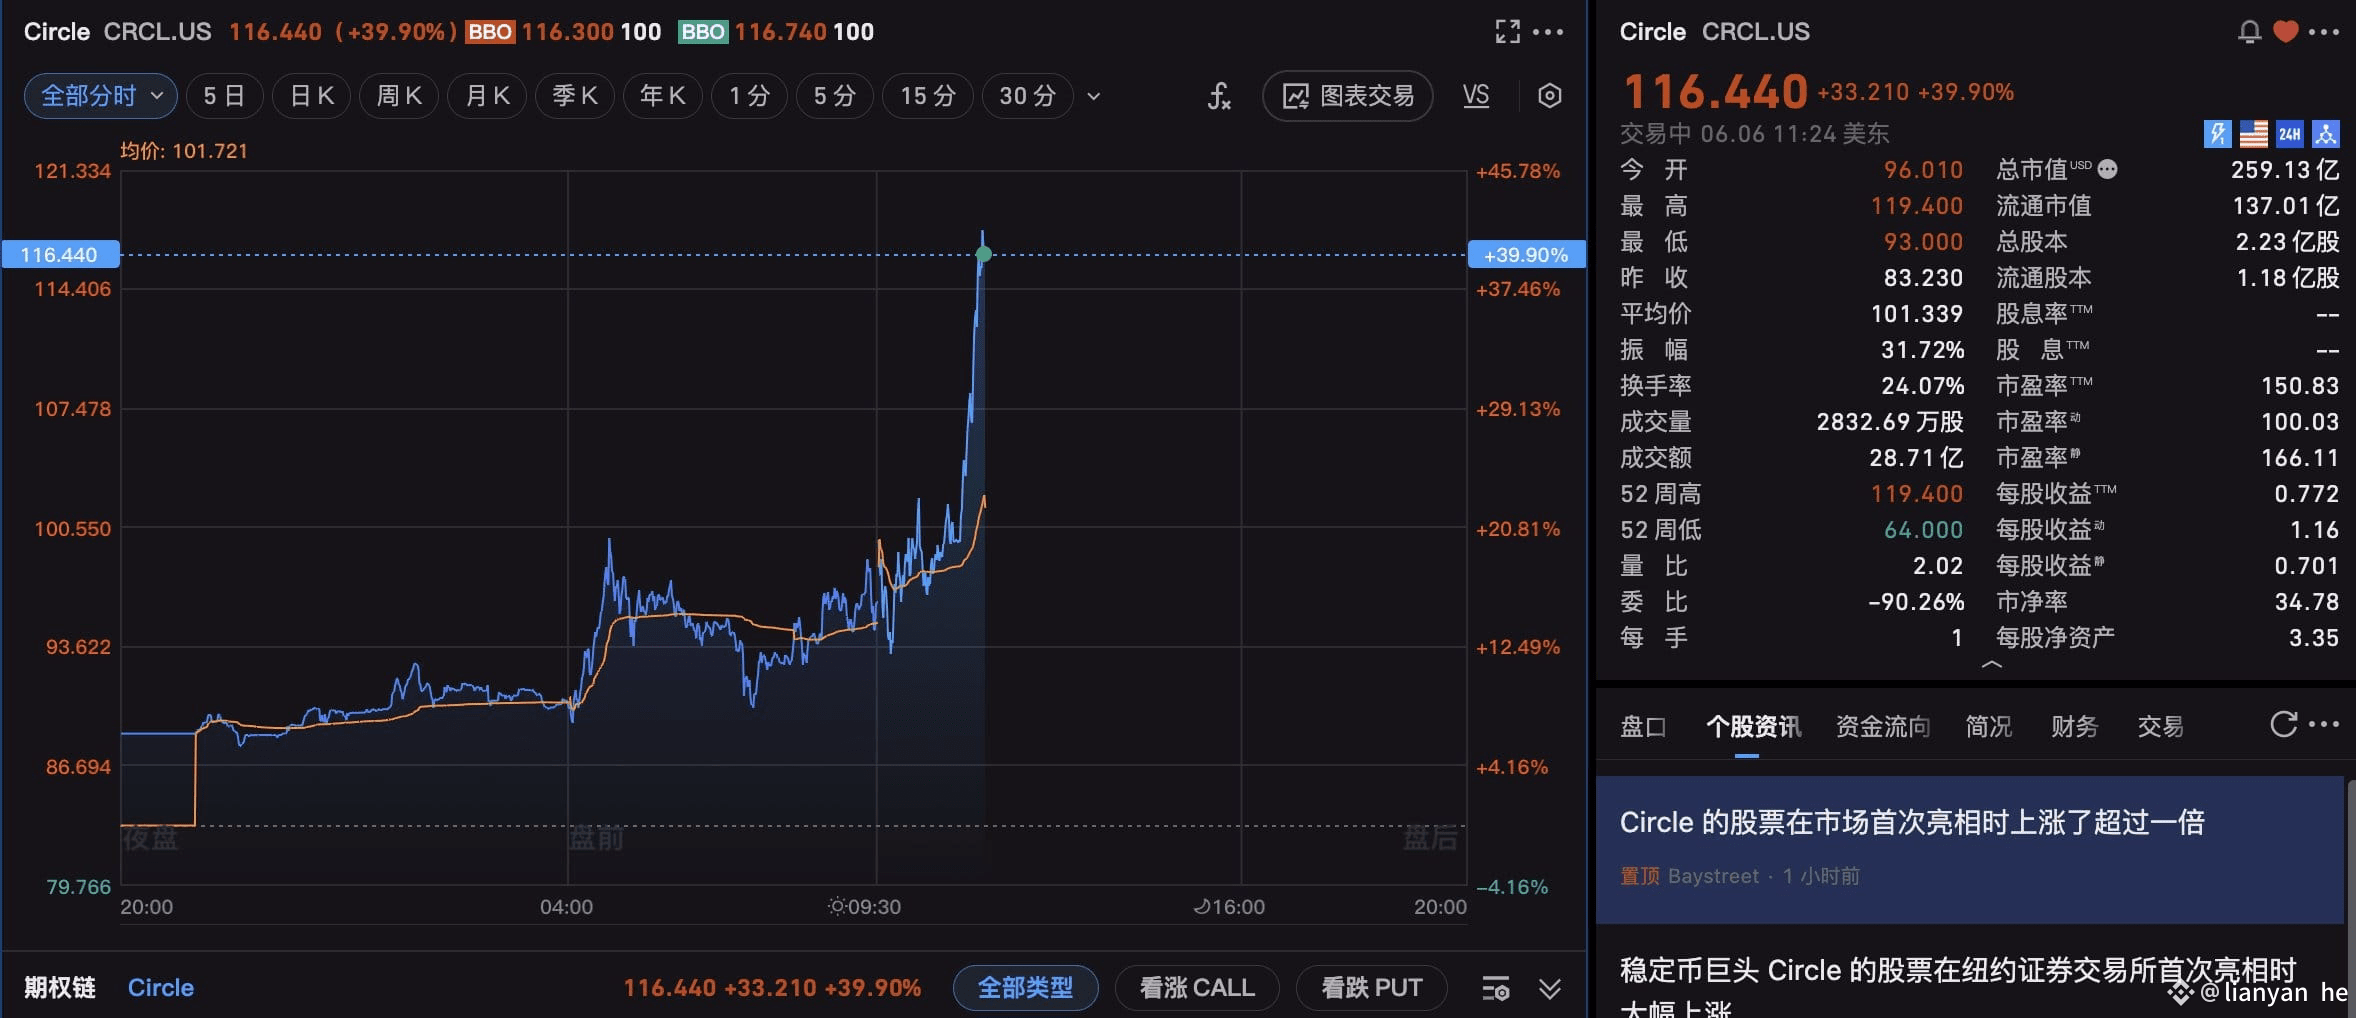Click the 换手率 value 24.07%
This screenshot has width=2356, height=1018.
1922,386
